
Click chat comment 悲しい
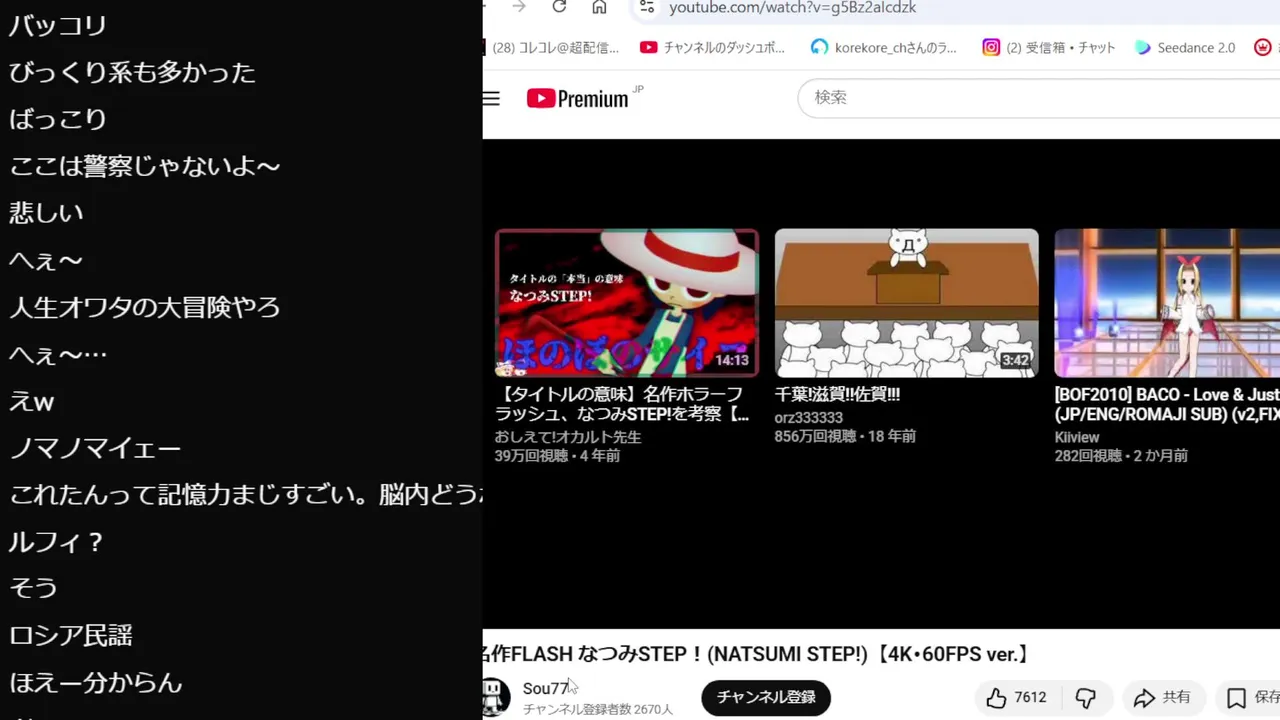coord(45,213)
